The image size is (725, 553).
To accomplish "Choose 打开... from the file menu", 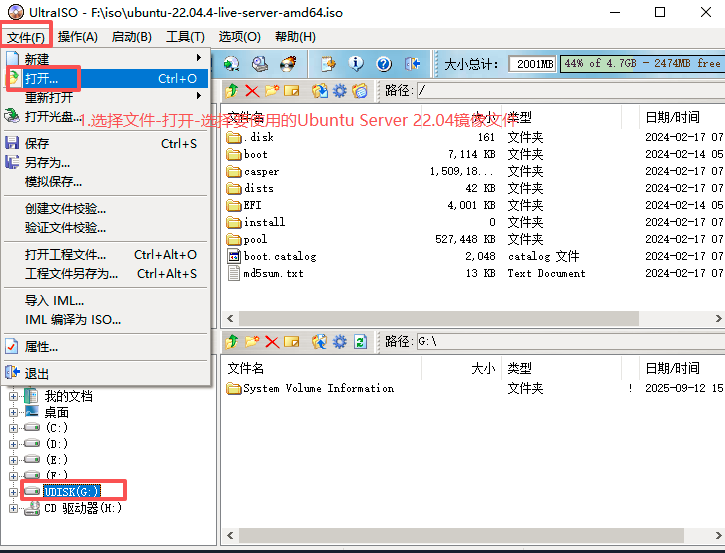I will (106, 78).
